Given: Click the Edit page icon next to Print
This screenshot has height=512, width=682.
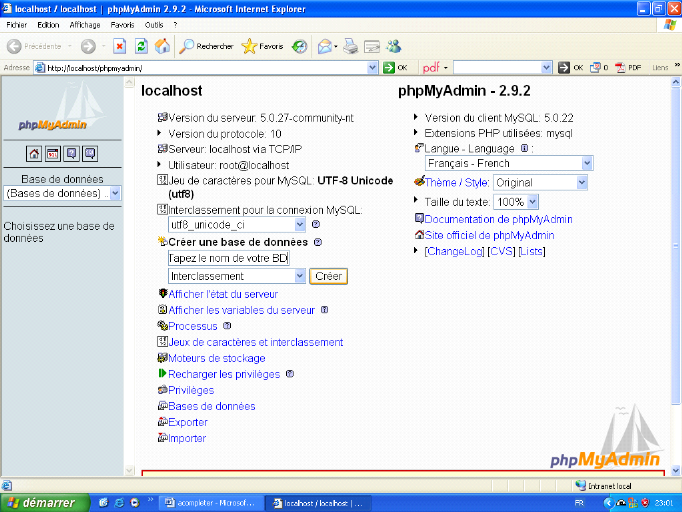Looking at the screenshot, I should coord(372,46).
